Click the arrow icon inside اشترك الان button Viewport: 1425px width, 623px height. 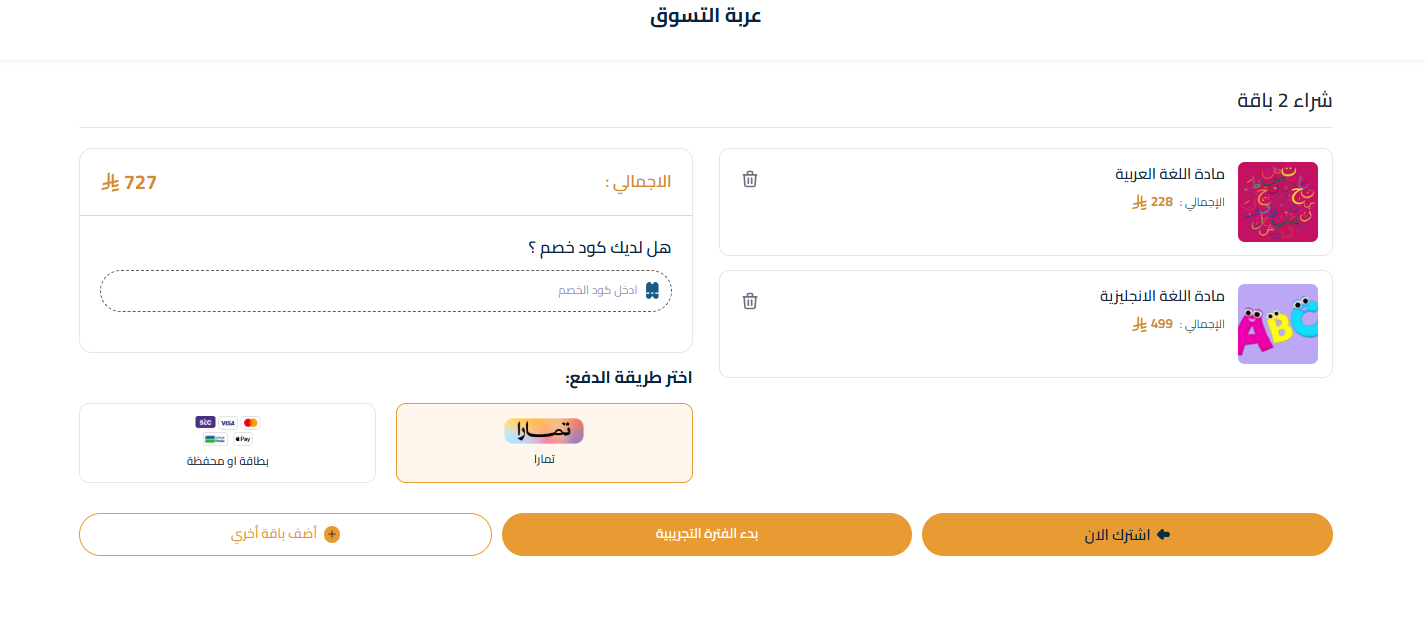1162,534
